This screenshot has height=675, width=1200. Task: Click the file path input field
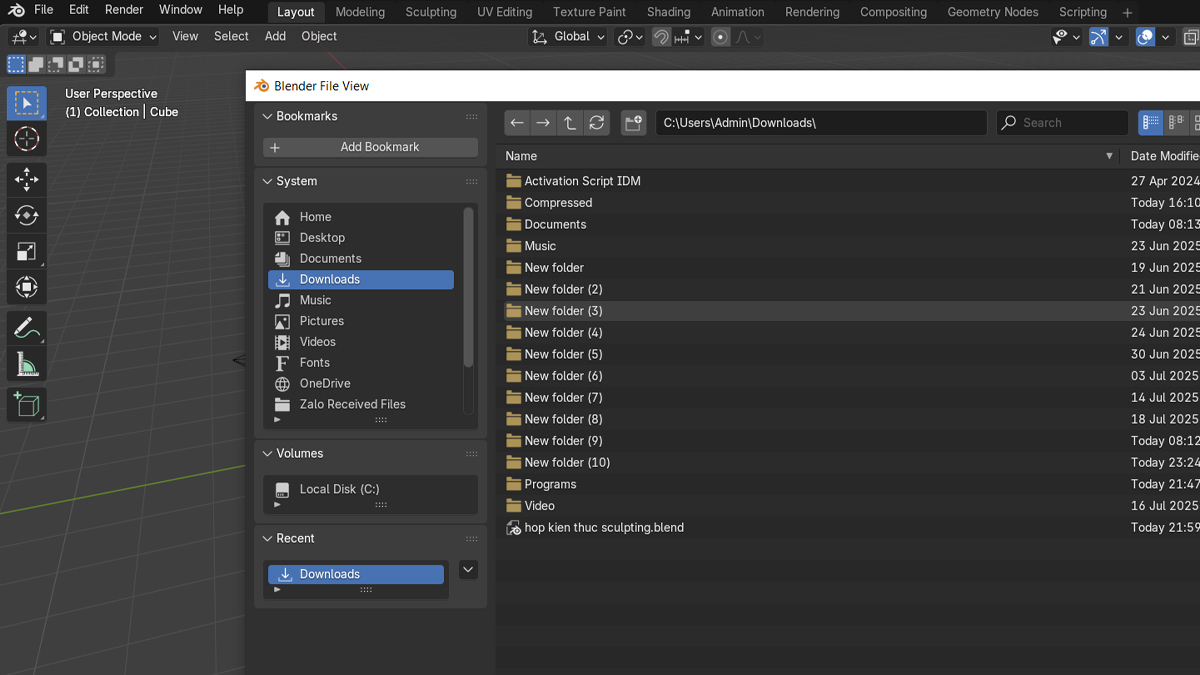pos(821,123)
